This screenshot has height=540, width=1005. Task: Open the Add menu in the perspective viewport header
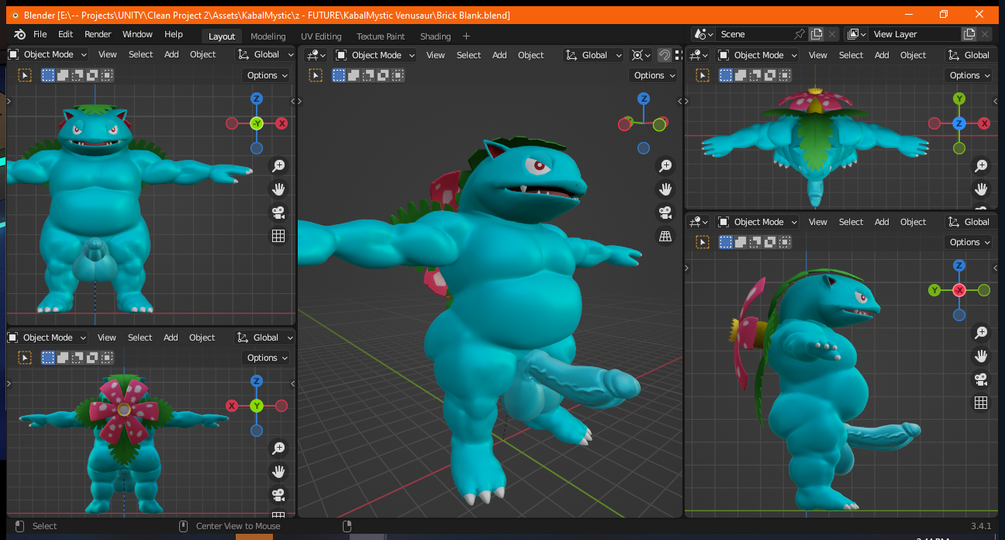[x=499, y=55]
